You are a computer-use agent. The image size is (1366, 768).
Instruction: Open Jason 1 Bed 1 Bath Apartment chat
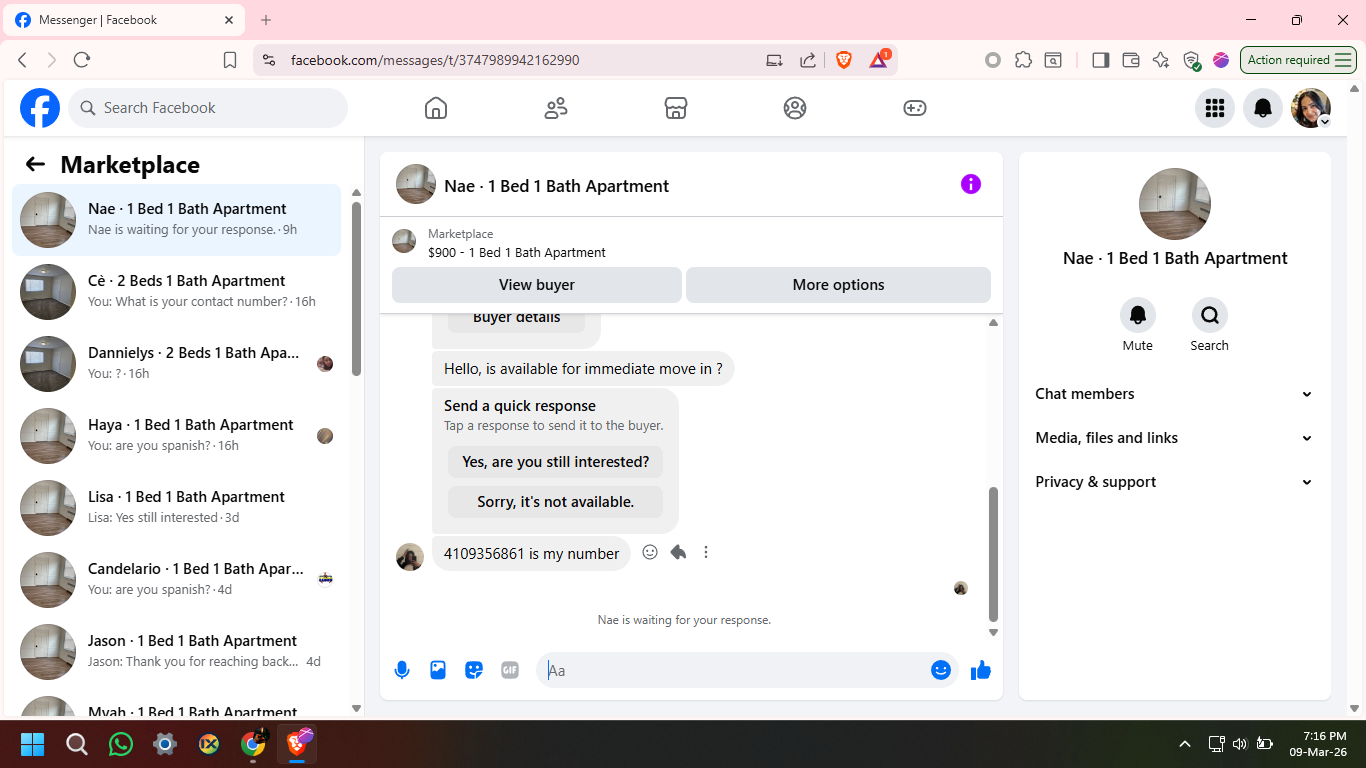(x=176, y=652)
